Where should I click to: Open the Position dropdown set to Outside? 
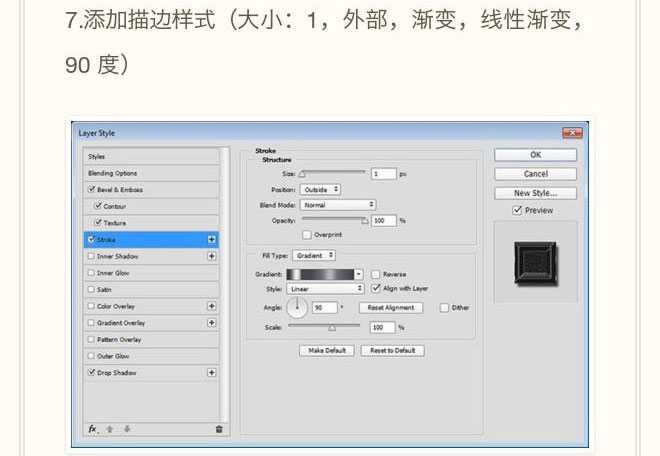click(x=321, y=189)
